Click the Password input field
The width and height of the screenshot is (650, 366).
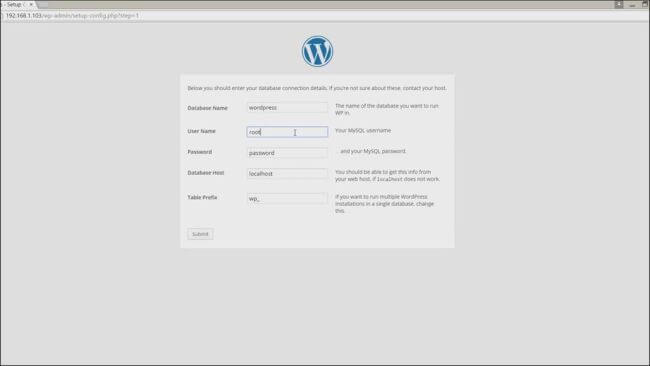287,153
